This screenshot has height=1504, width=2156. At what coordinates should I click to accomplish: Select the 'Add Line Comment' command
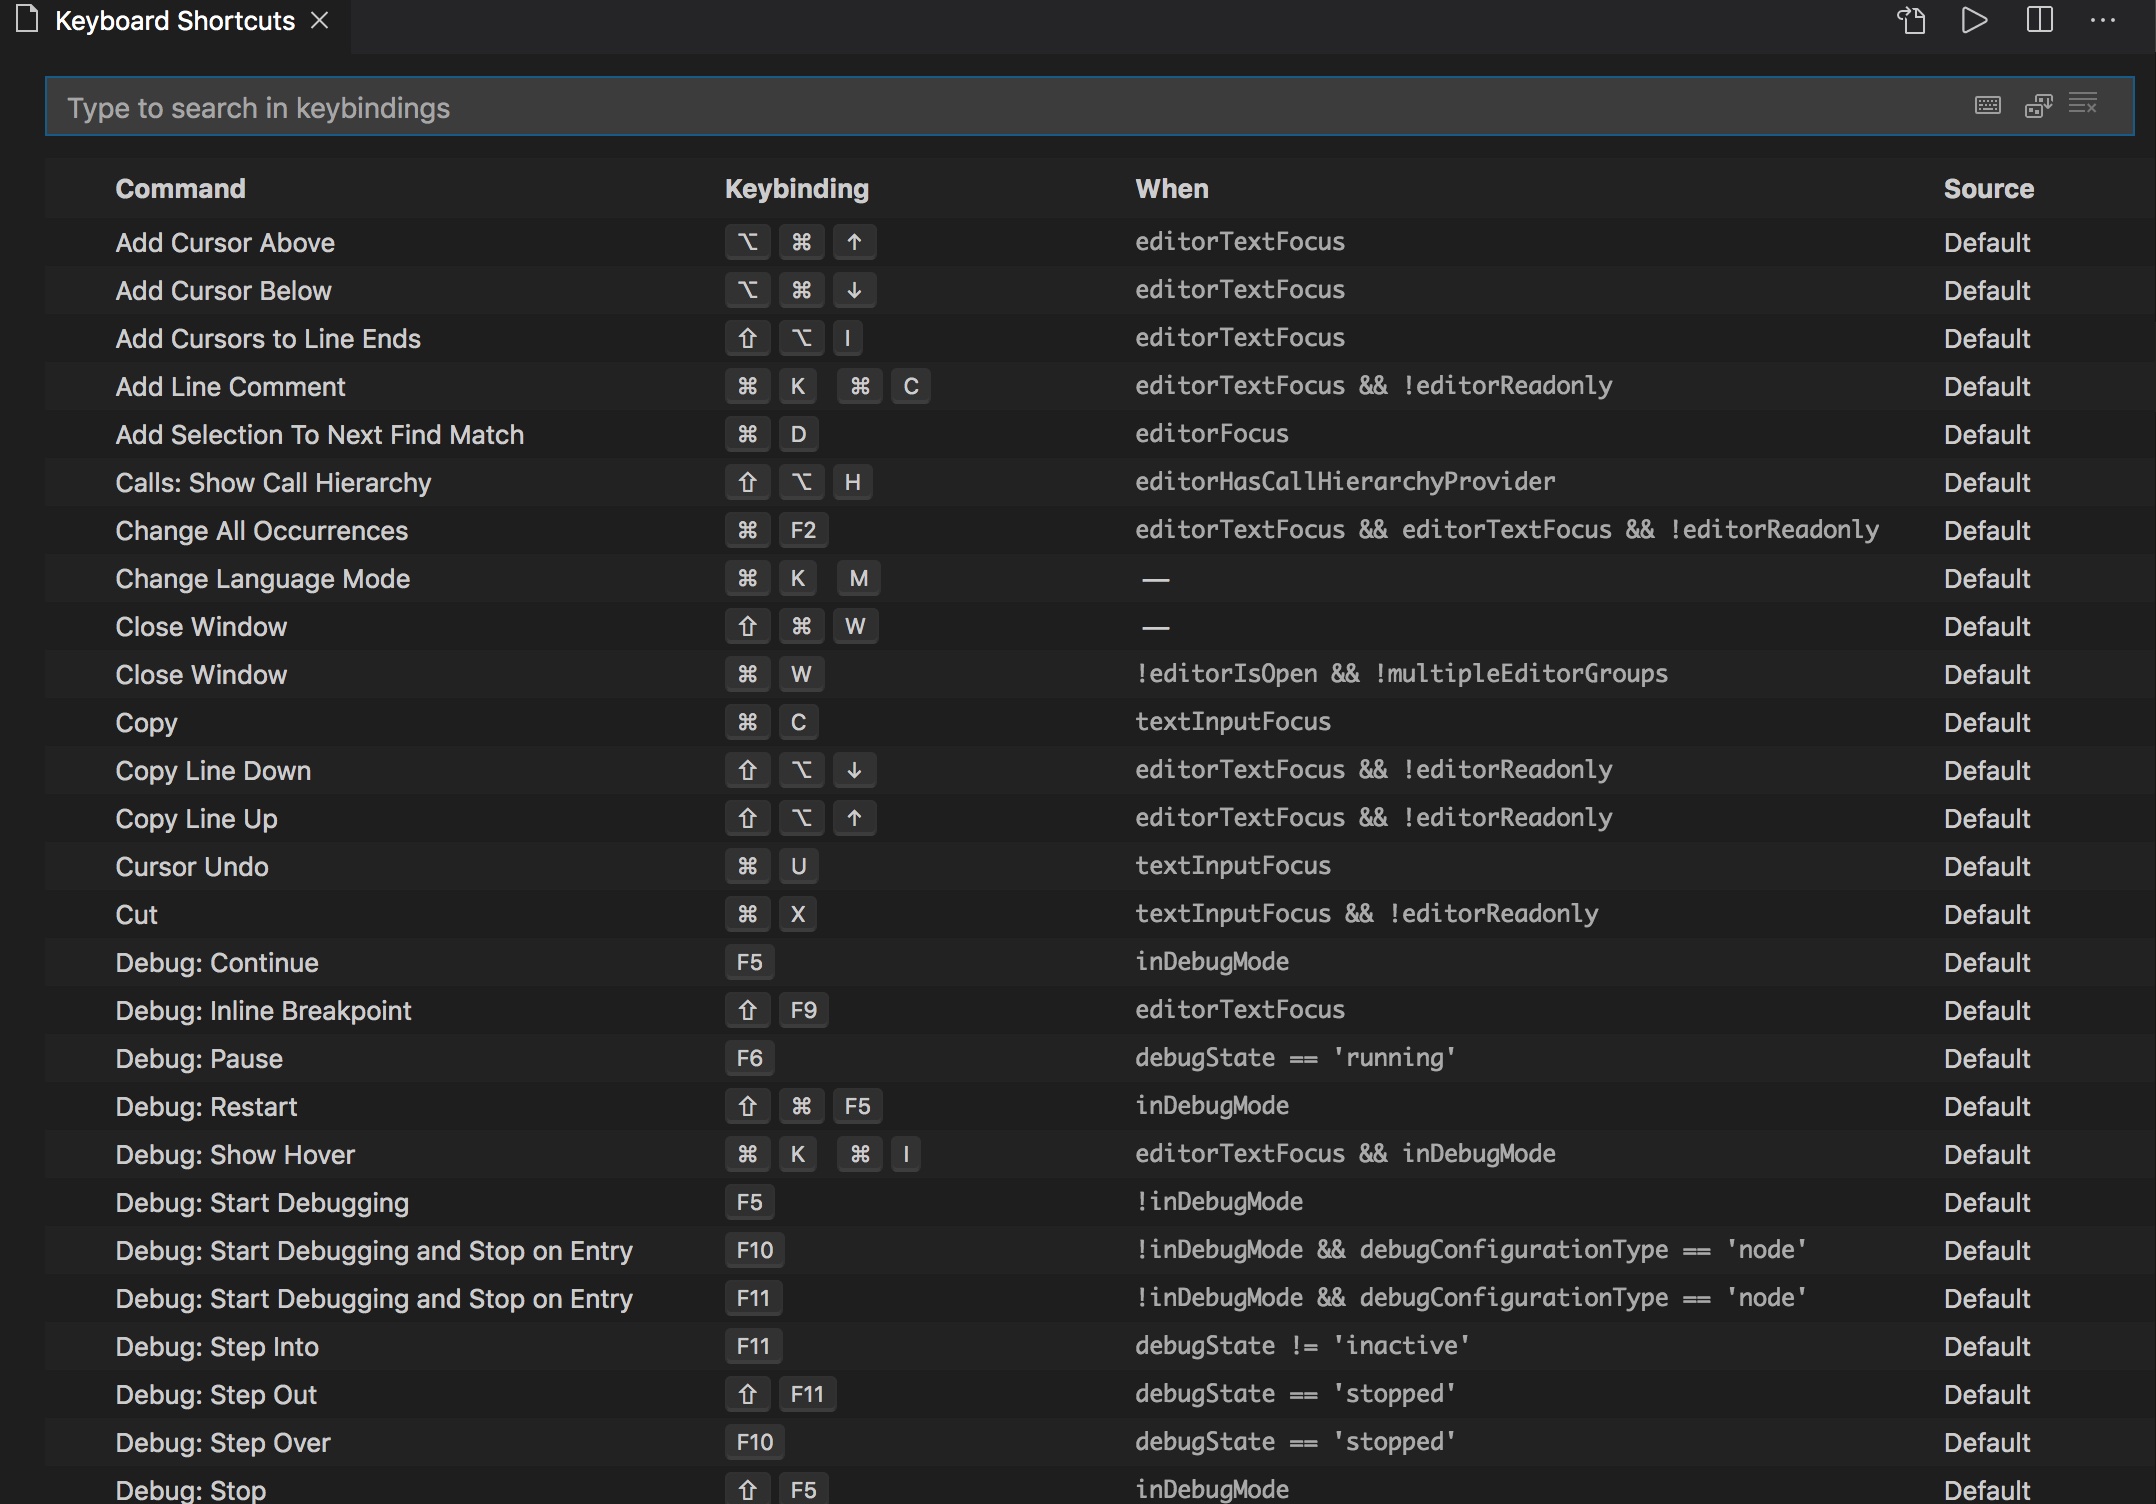[x=229, y=385]
